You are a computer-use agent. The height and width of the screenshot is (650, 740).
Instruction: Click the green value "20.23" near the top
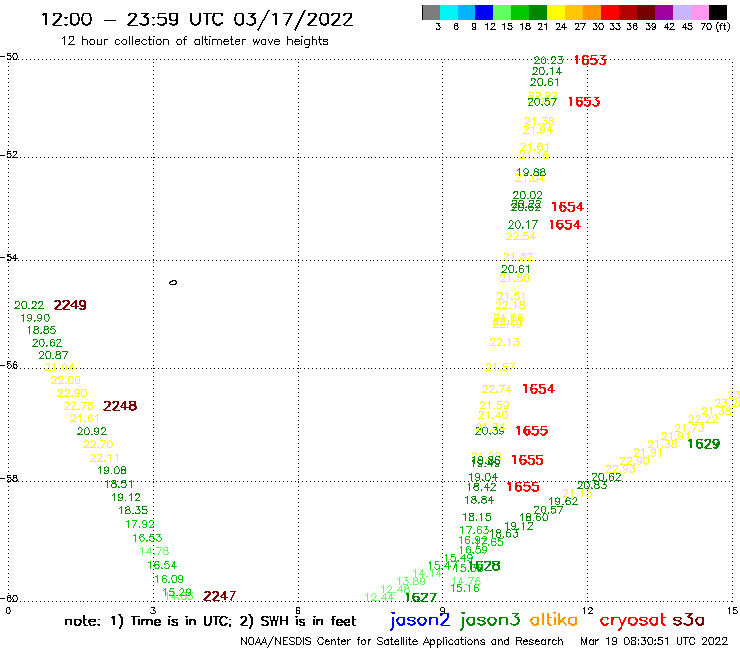pos(548,60)
